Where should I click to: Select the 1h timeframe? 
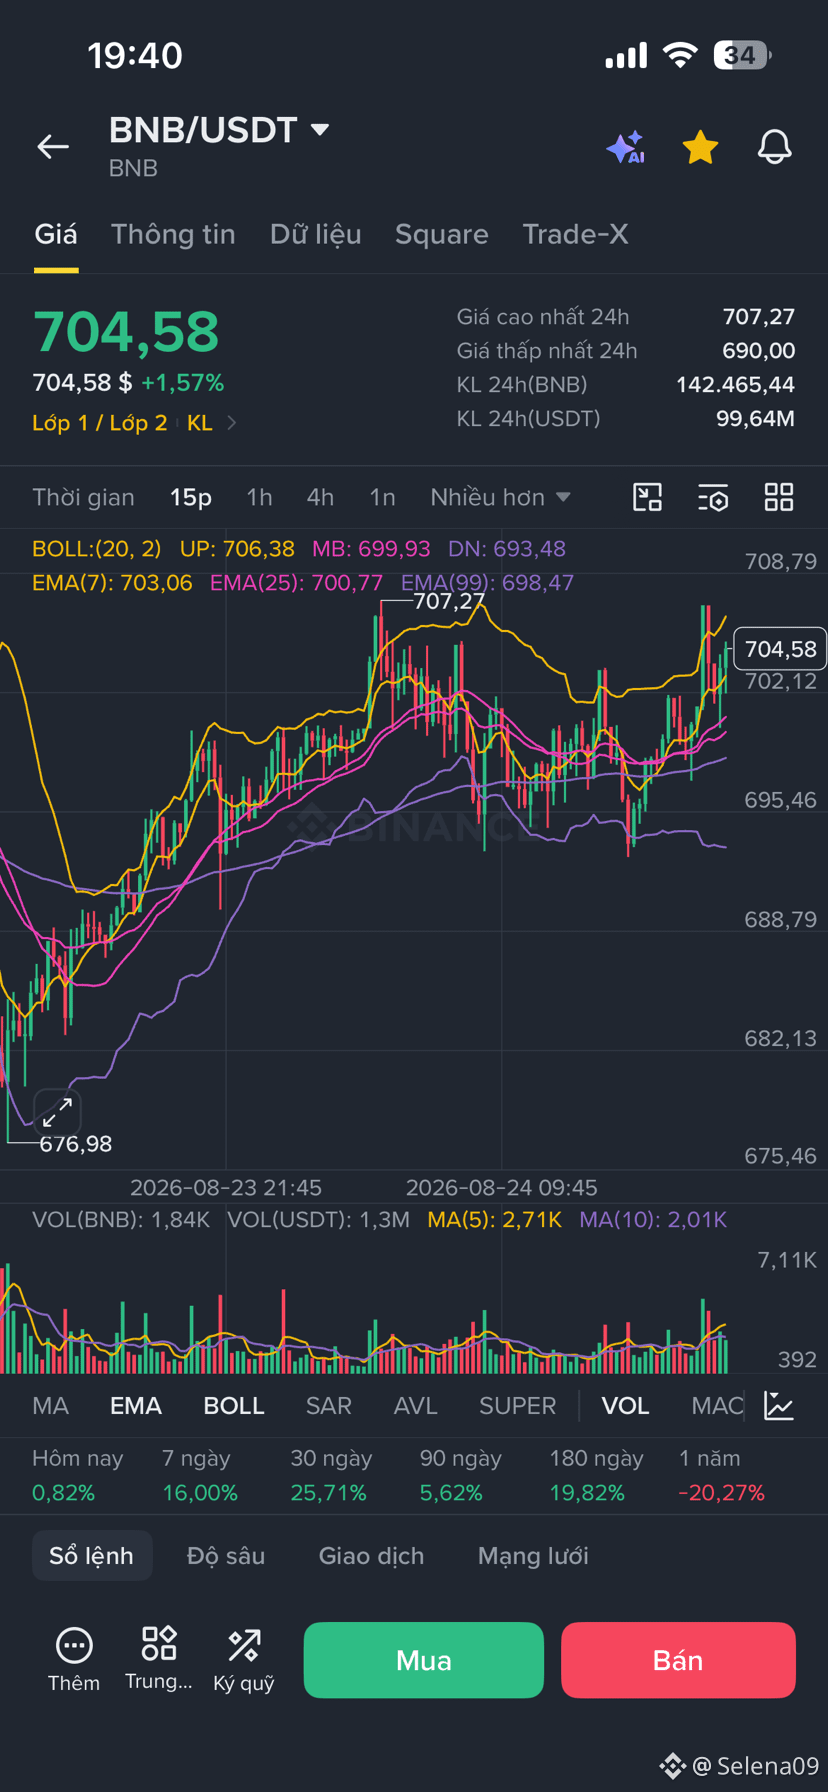click(x=259, y=497)
